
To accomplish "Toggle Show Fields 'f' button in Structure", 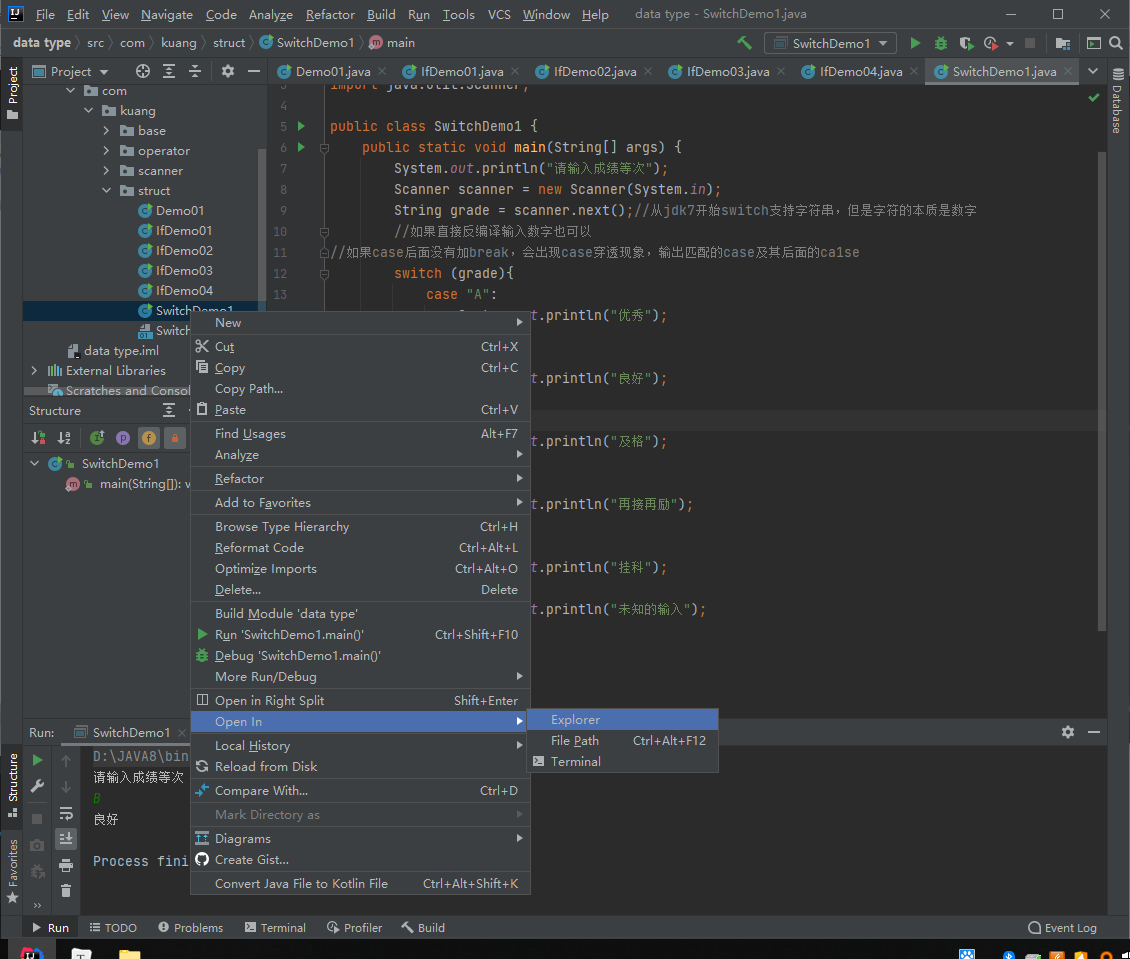I will click(x=148, y=437).
